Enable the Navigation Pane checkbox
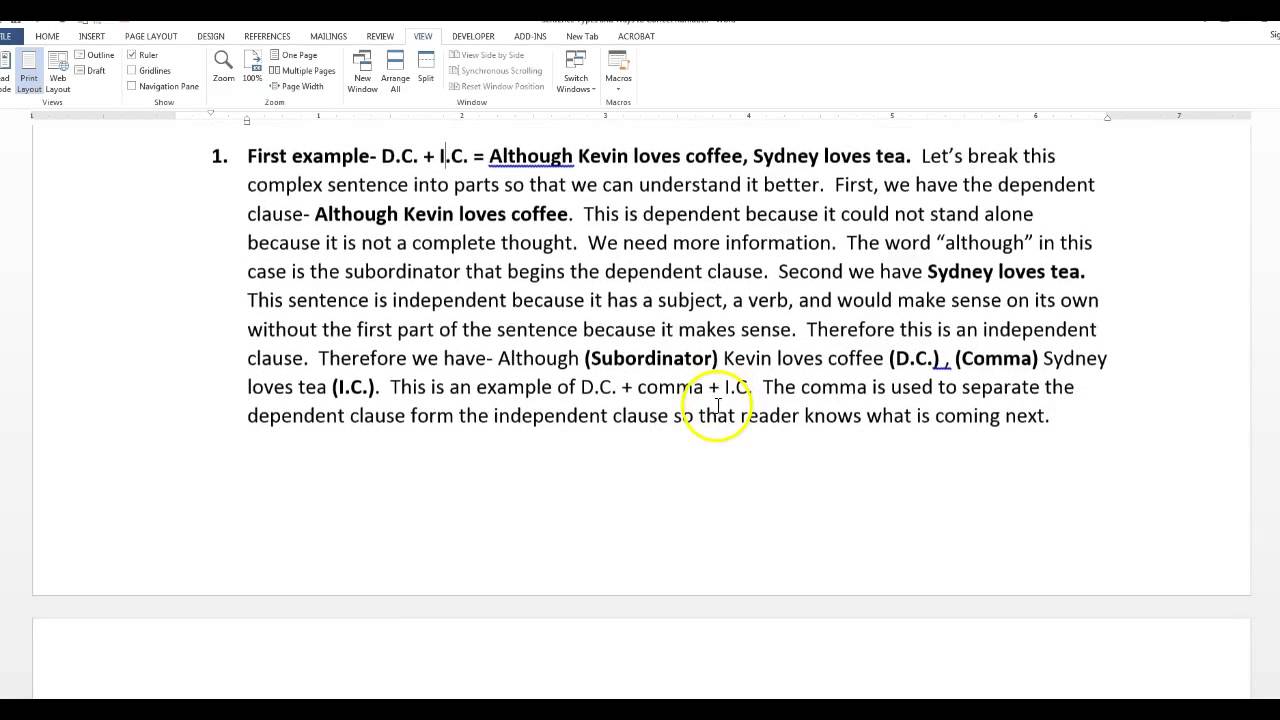 131,86
